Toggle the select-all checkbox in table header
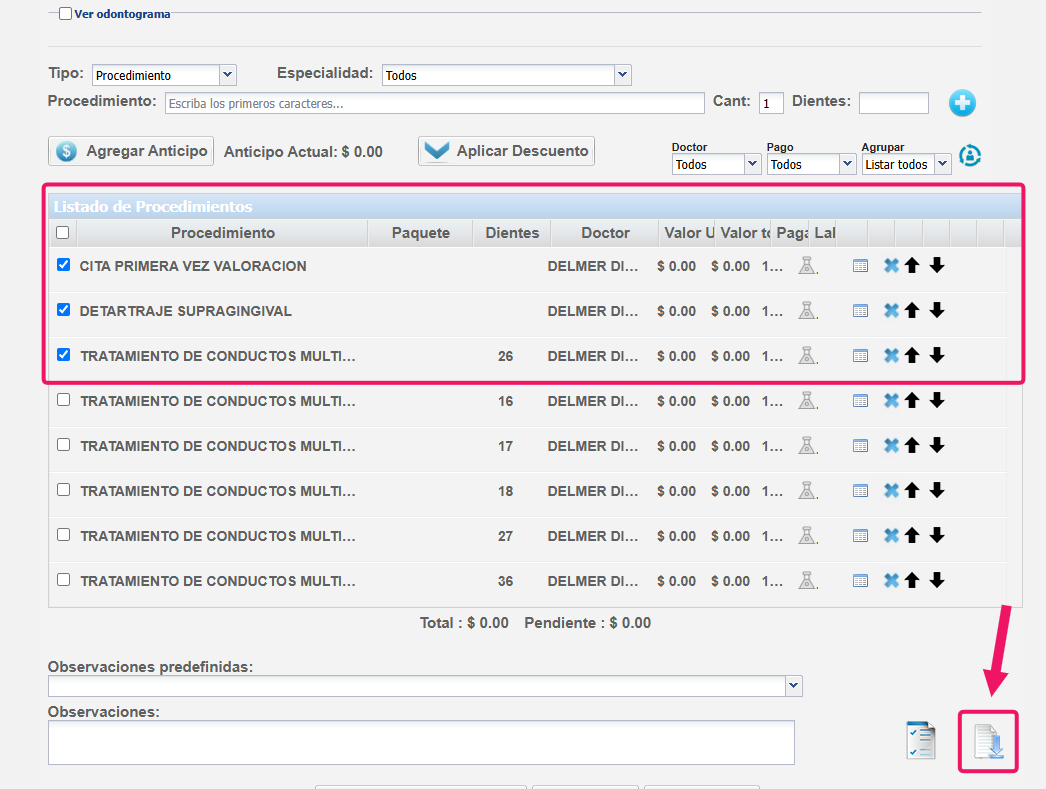Image resolution: width=1046 pixels, height=789 pixels. [x=63, y=233]
